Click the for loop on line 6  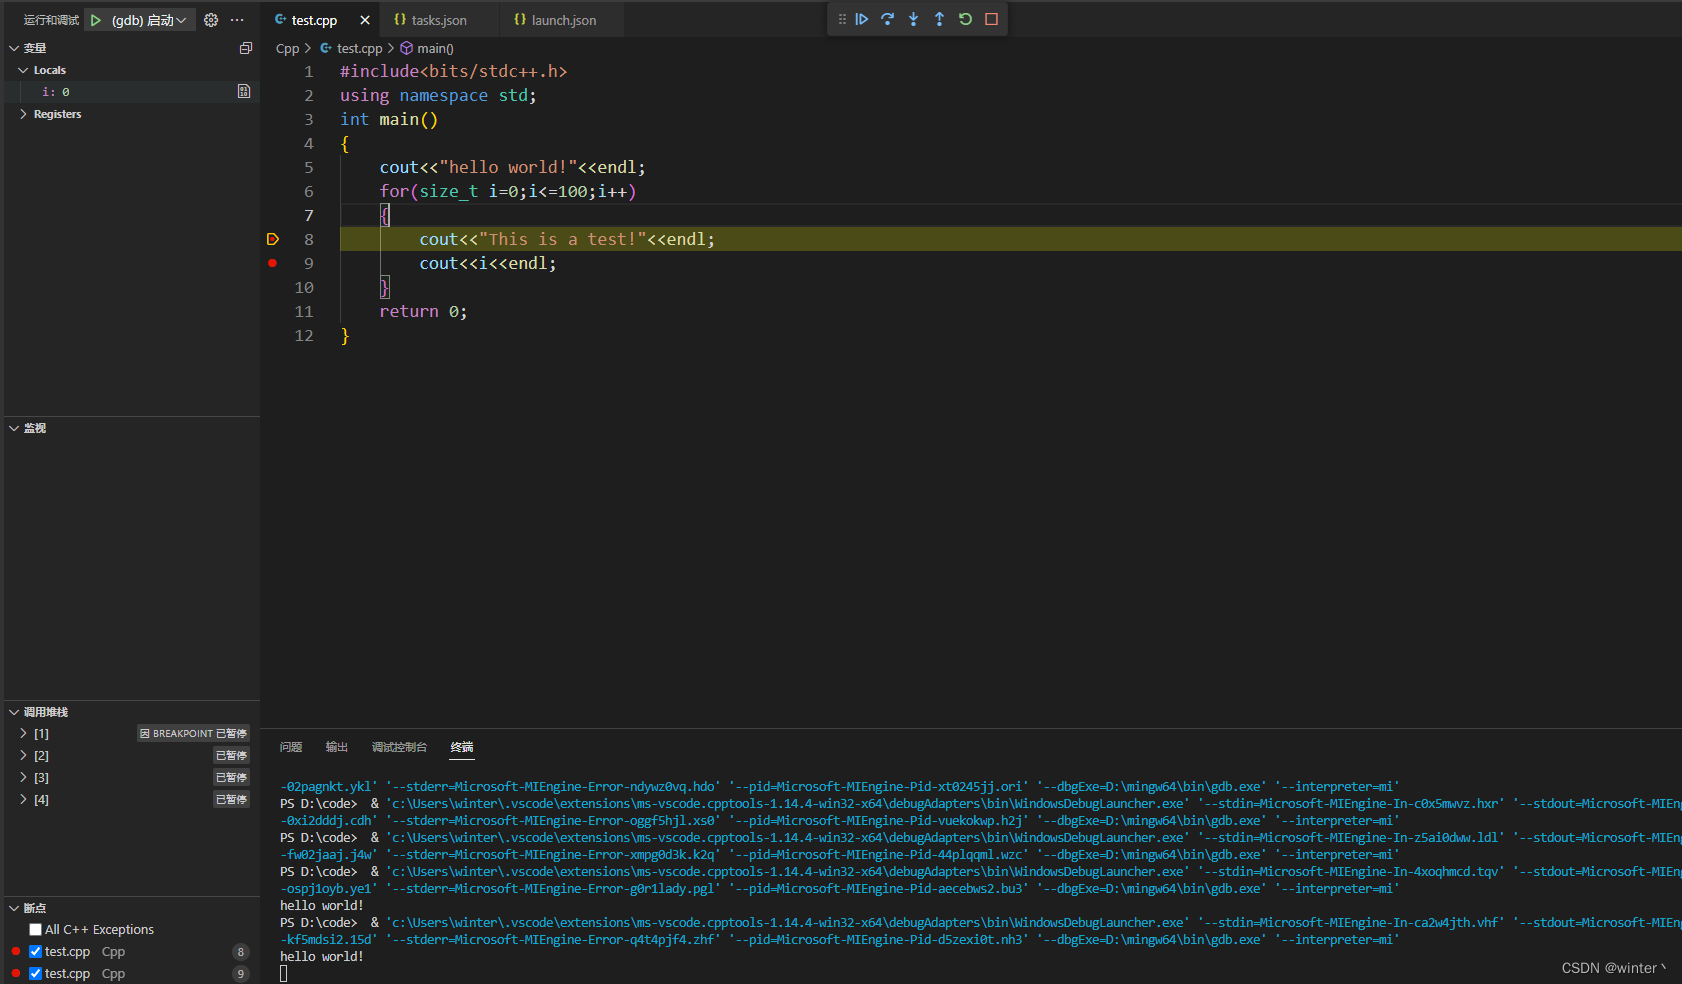[x=508, y=191]
